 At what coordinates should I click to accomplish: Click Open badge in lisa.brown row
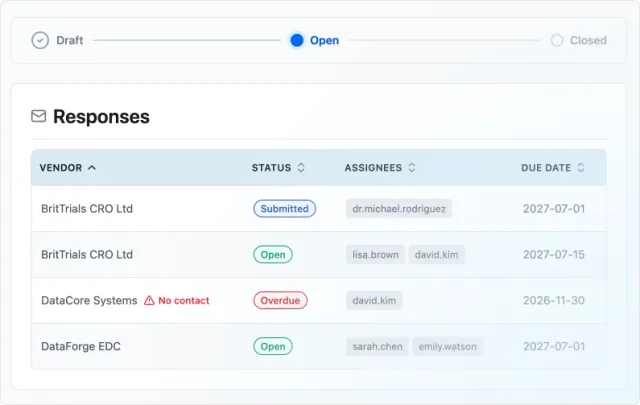tap(273, 255)
